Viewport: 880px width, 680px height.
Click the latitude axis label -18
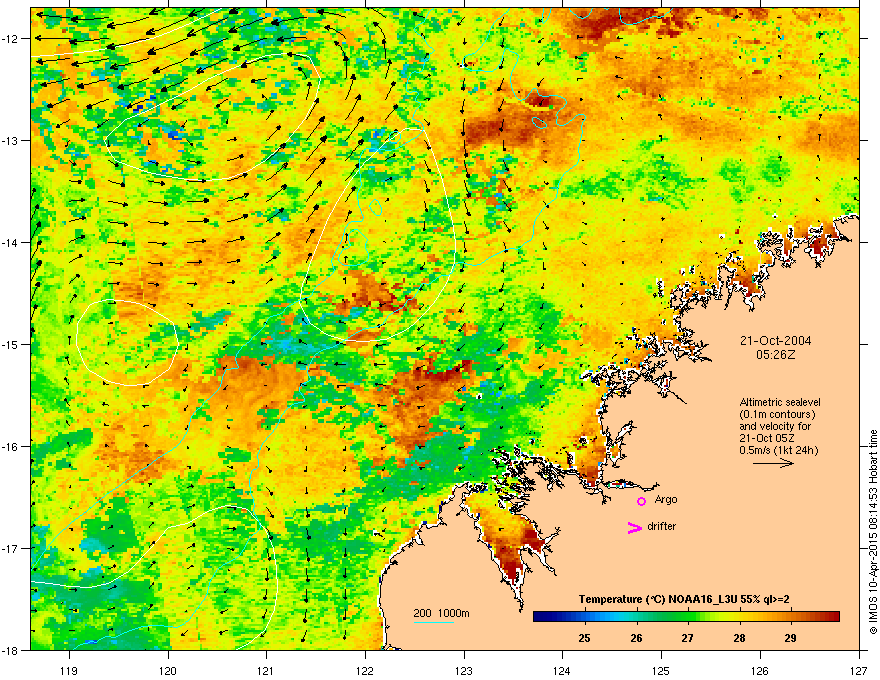(10, 650)
